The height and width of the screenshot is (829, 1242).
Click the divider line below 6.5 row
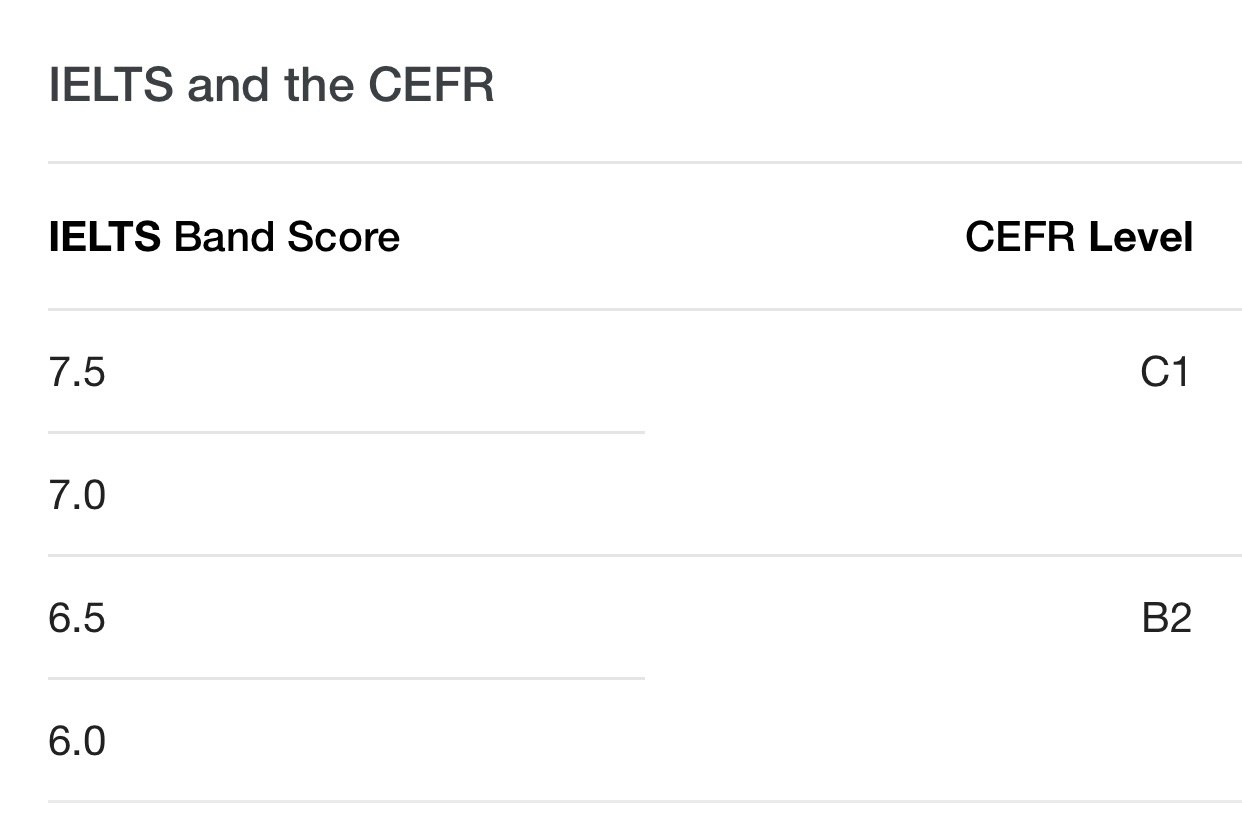tap(346, 678)
